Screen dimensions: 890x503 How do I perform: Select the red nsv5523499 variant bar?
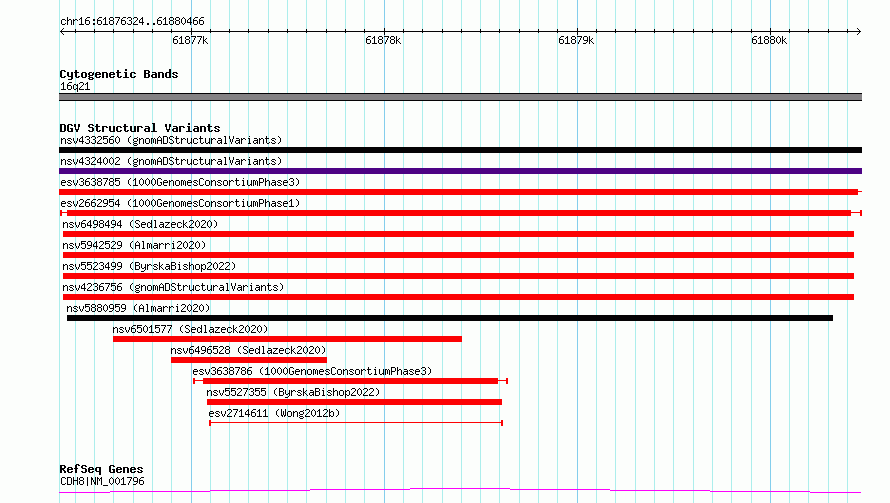click(x=459, y=276)
